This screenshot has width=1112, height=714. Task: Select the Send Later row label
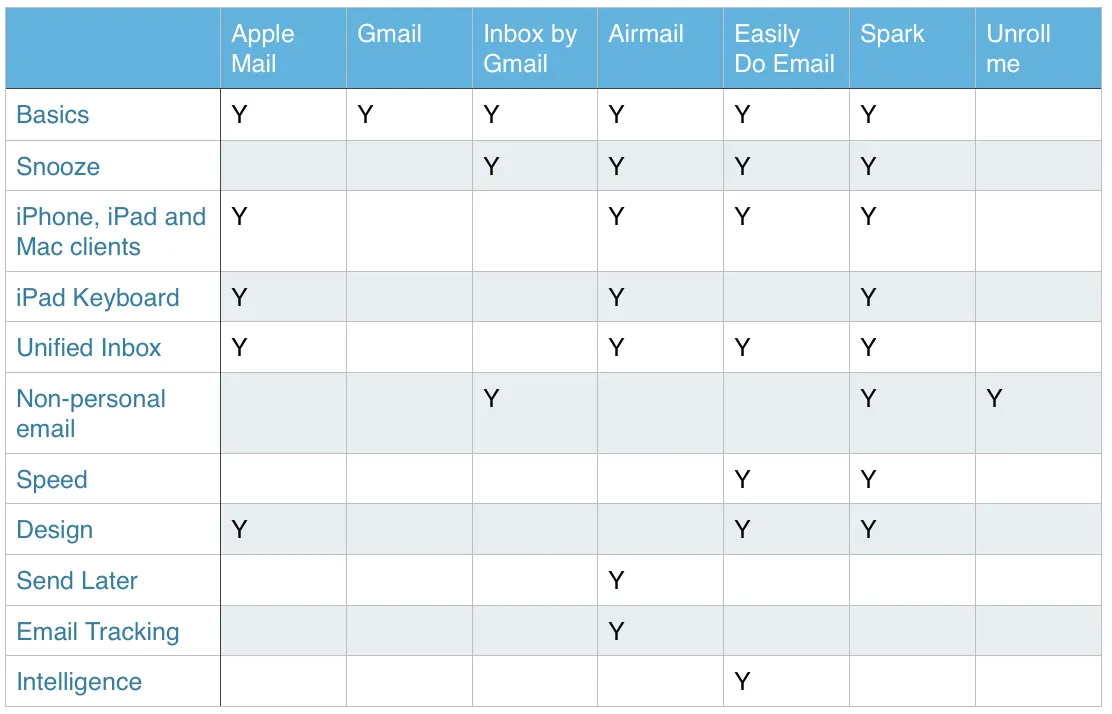77,581
